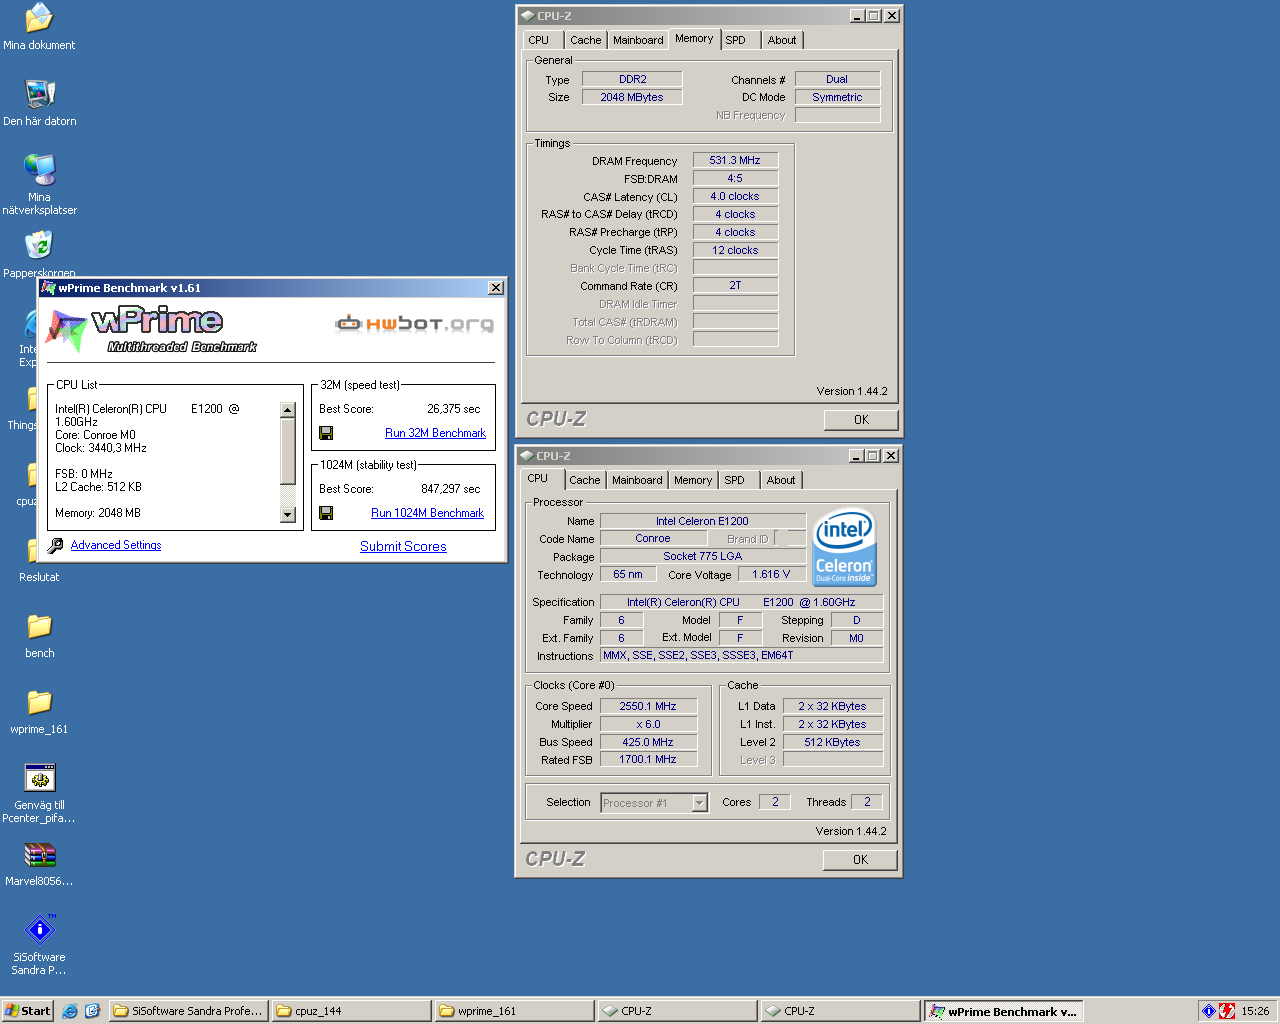
Task: Click the Size 2048 MBytes field
Action: coord(632,97)
